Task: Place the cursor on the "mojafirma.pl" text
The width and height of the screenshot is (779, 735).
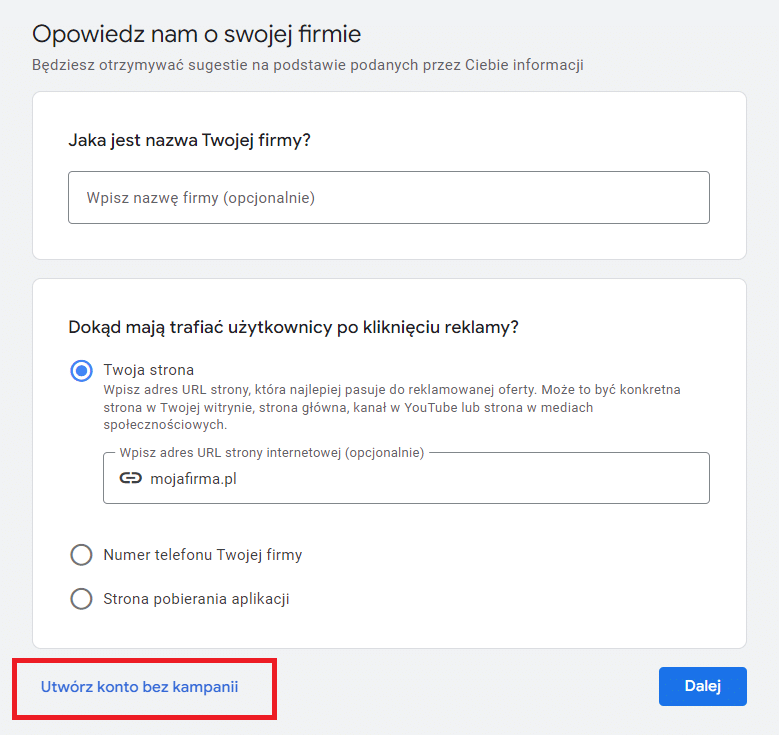Action: click(x=194, y=478)
